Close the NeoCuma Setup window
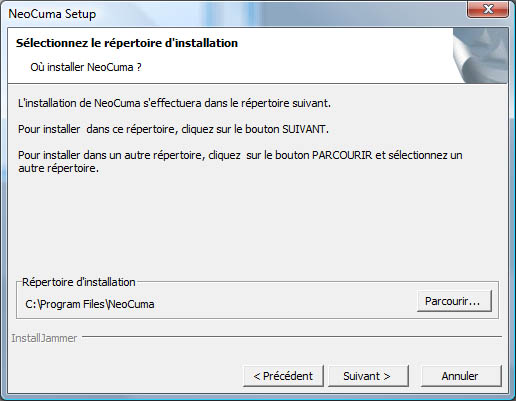 point(488,9)
